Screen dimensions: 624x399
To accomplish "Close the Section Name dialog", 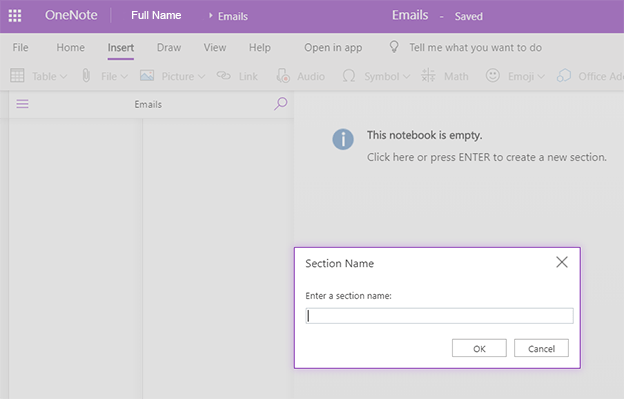I will 562,262.
